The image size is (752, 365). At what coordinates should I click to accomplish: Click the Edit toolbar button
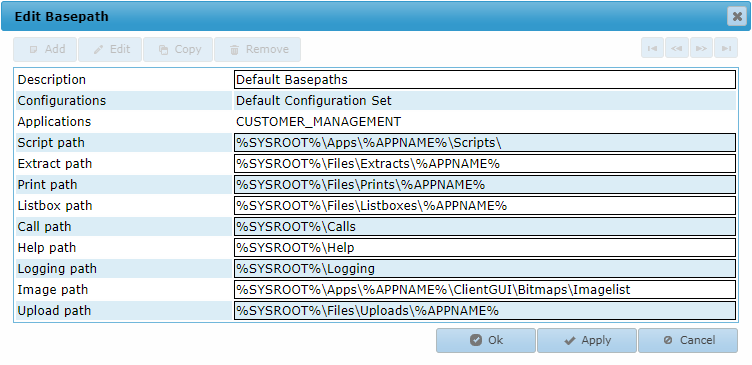[x=110, y=49]
